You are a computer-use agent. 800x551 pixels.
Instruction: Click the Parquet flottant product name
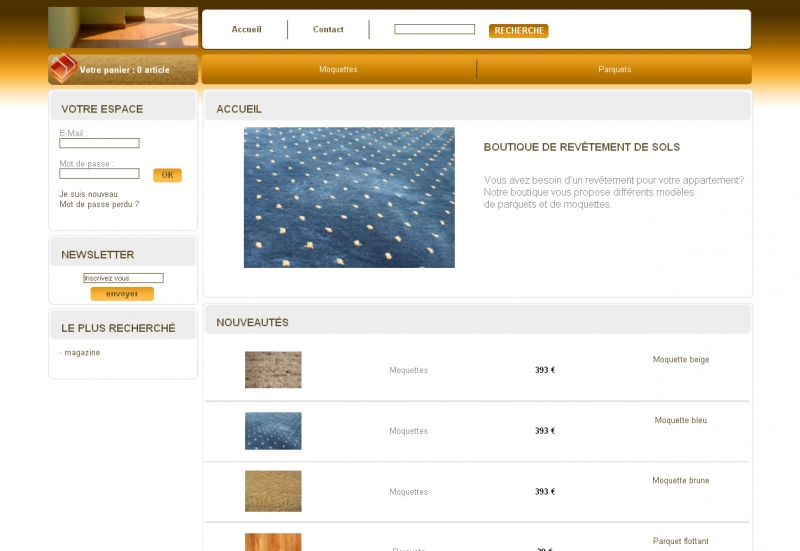pos(681,541)
